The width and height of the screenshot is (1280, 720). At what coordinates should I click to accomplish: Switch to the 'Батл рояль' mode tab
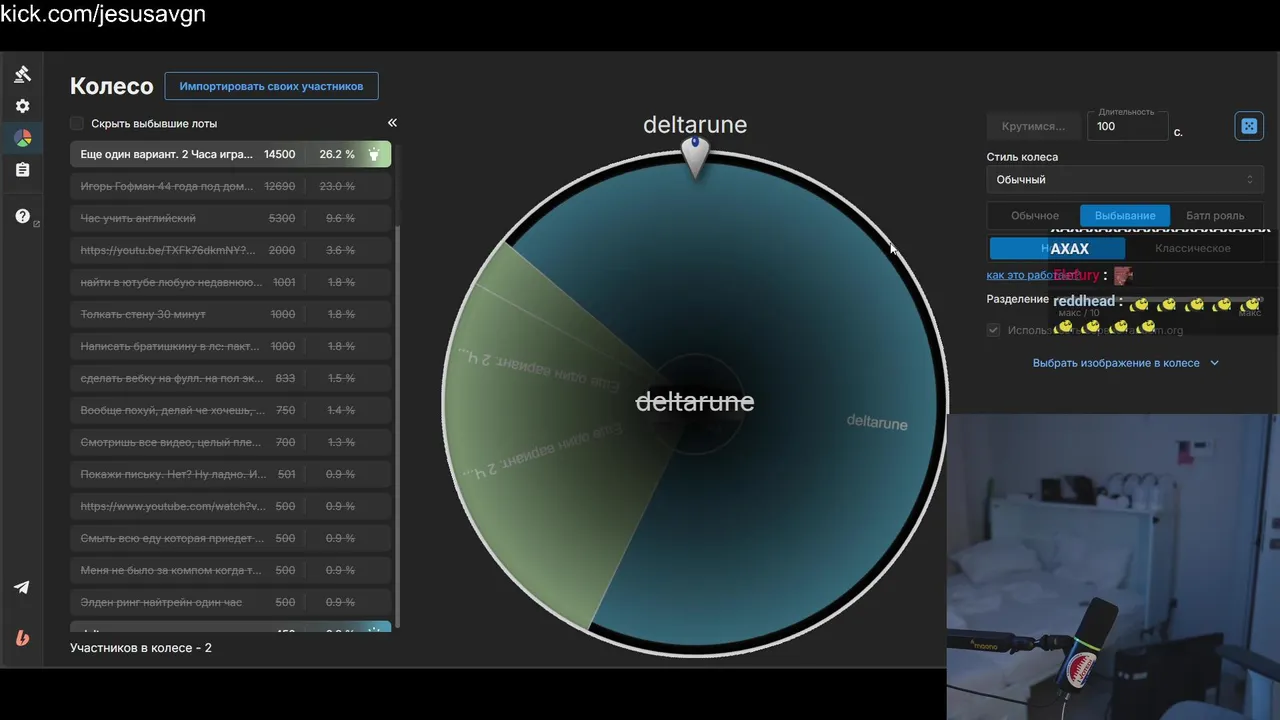tap(1215, 216)
